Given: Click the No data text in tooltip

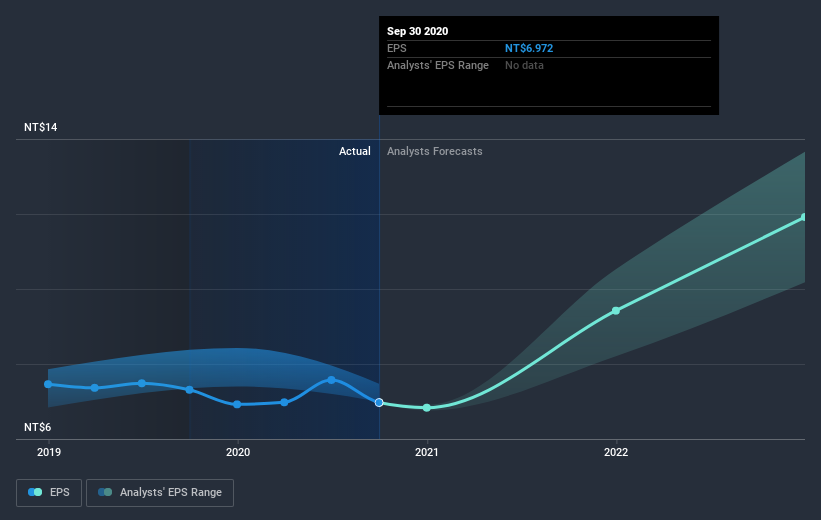Looking at the screenshot, I should click(524, 65).
